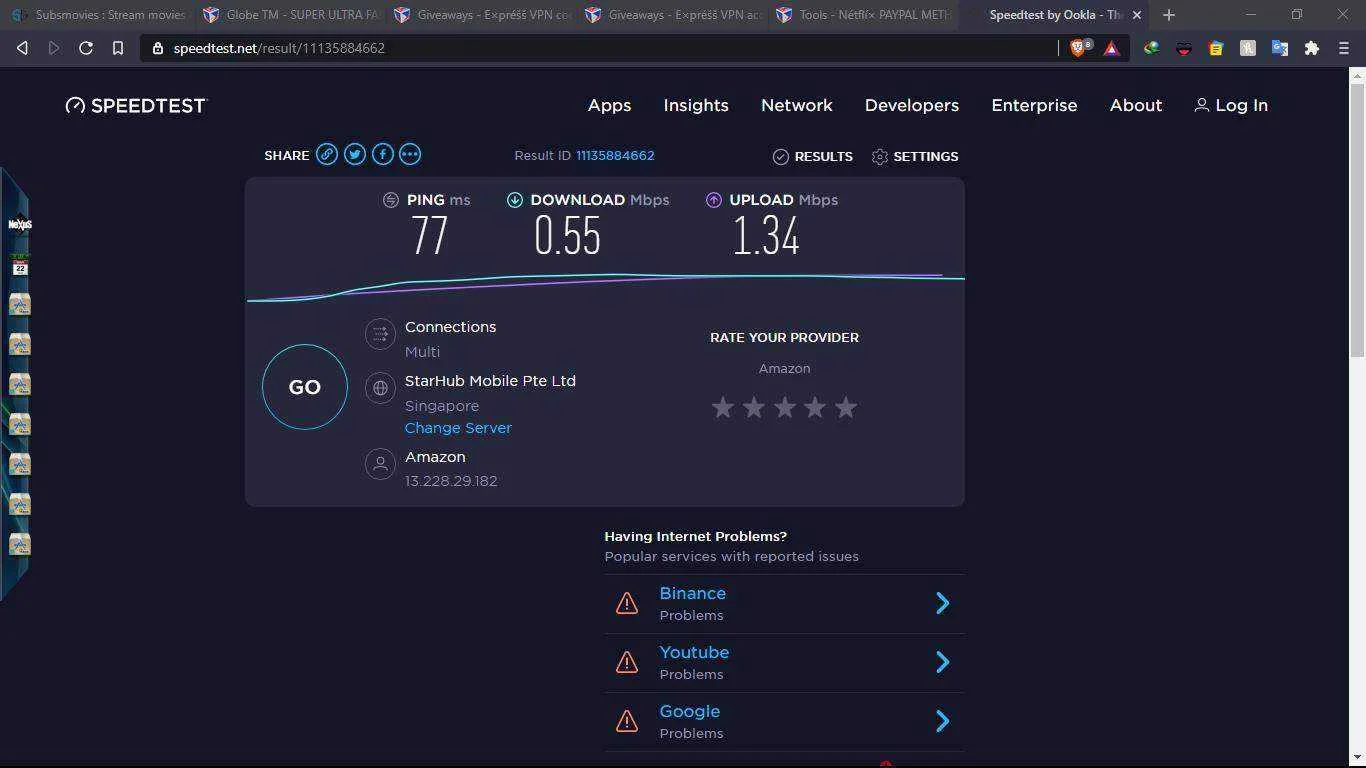1366x768 pixels.
Task: Click the settings gear icon
Action: [x=880, y=157]
